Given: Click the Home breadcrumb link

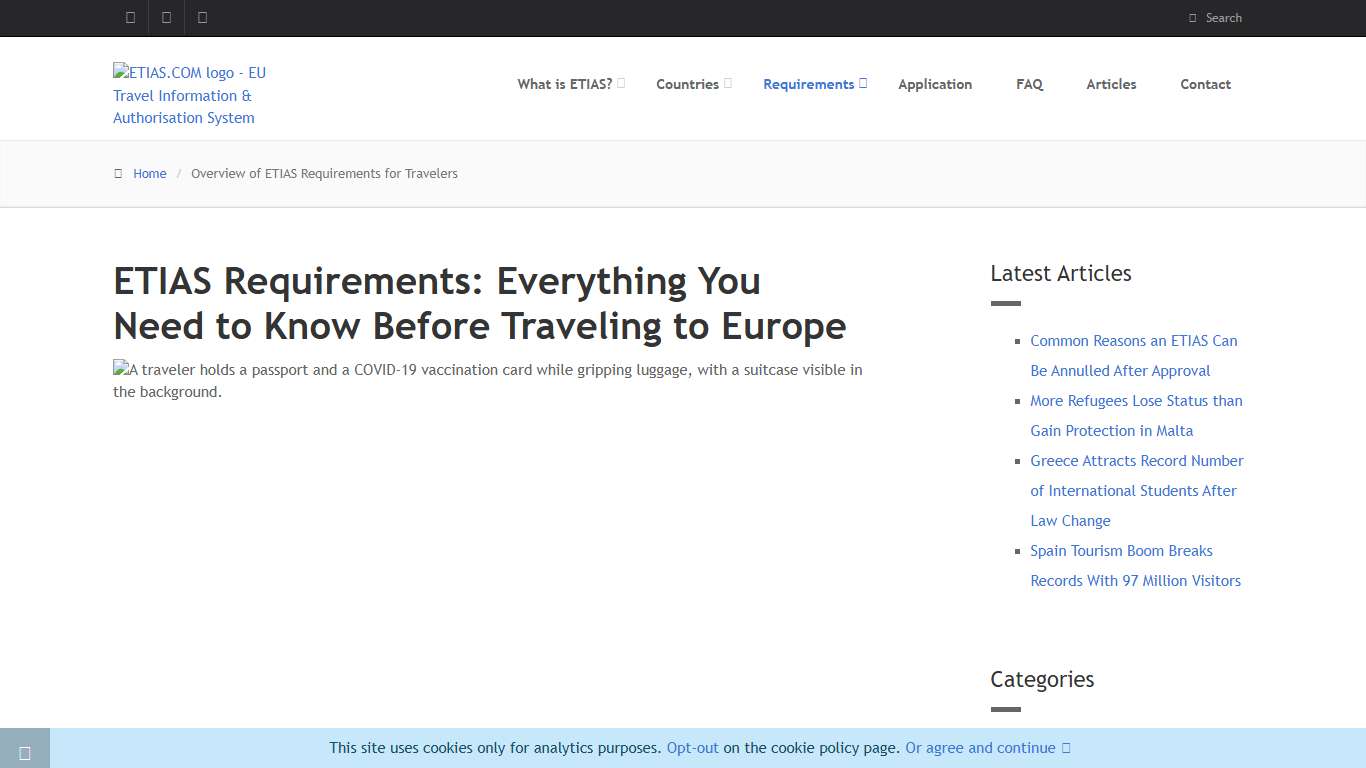Looking at the screenshot, I should coord(150,173).
